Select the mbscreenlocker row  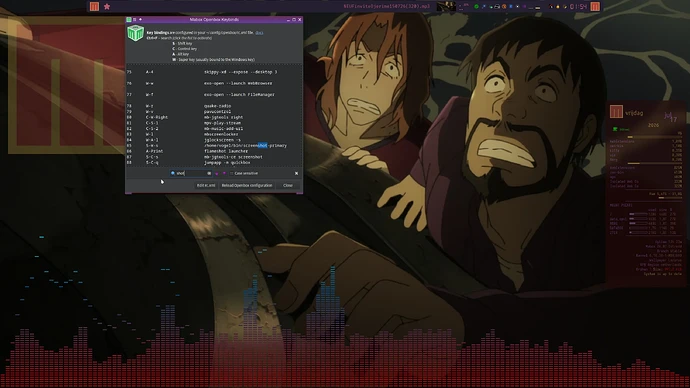coord(214,134)
